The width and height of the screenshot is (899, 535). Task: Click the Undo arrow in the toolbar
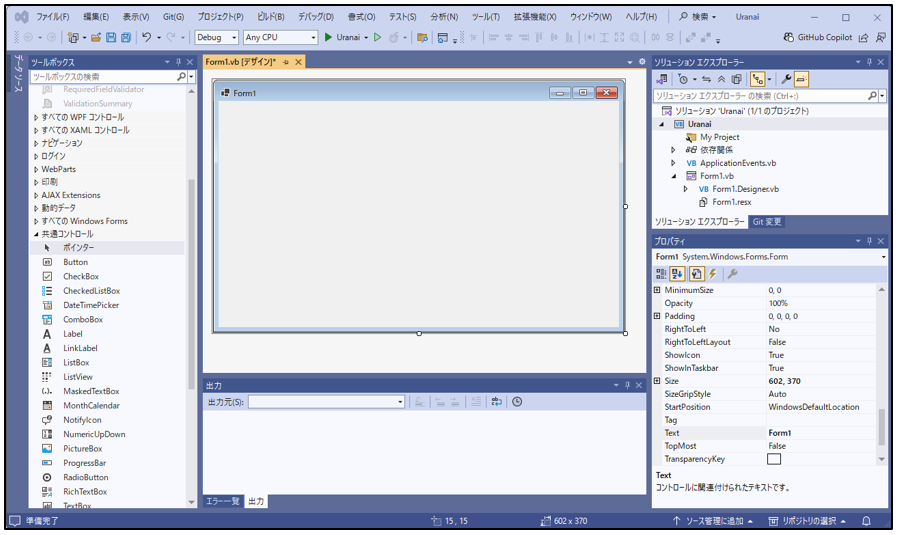coord(146,37)
